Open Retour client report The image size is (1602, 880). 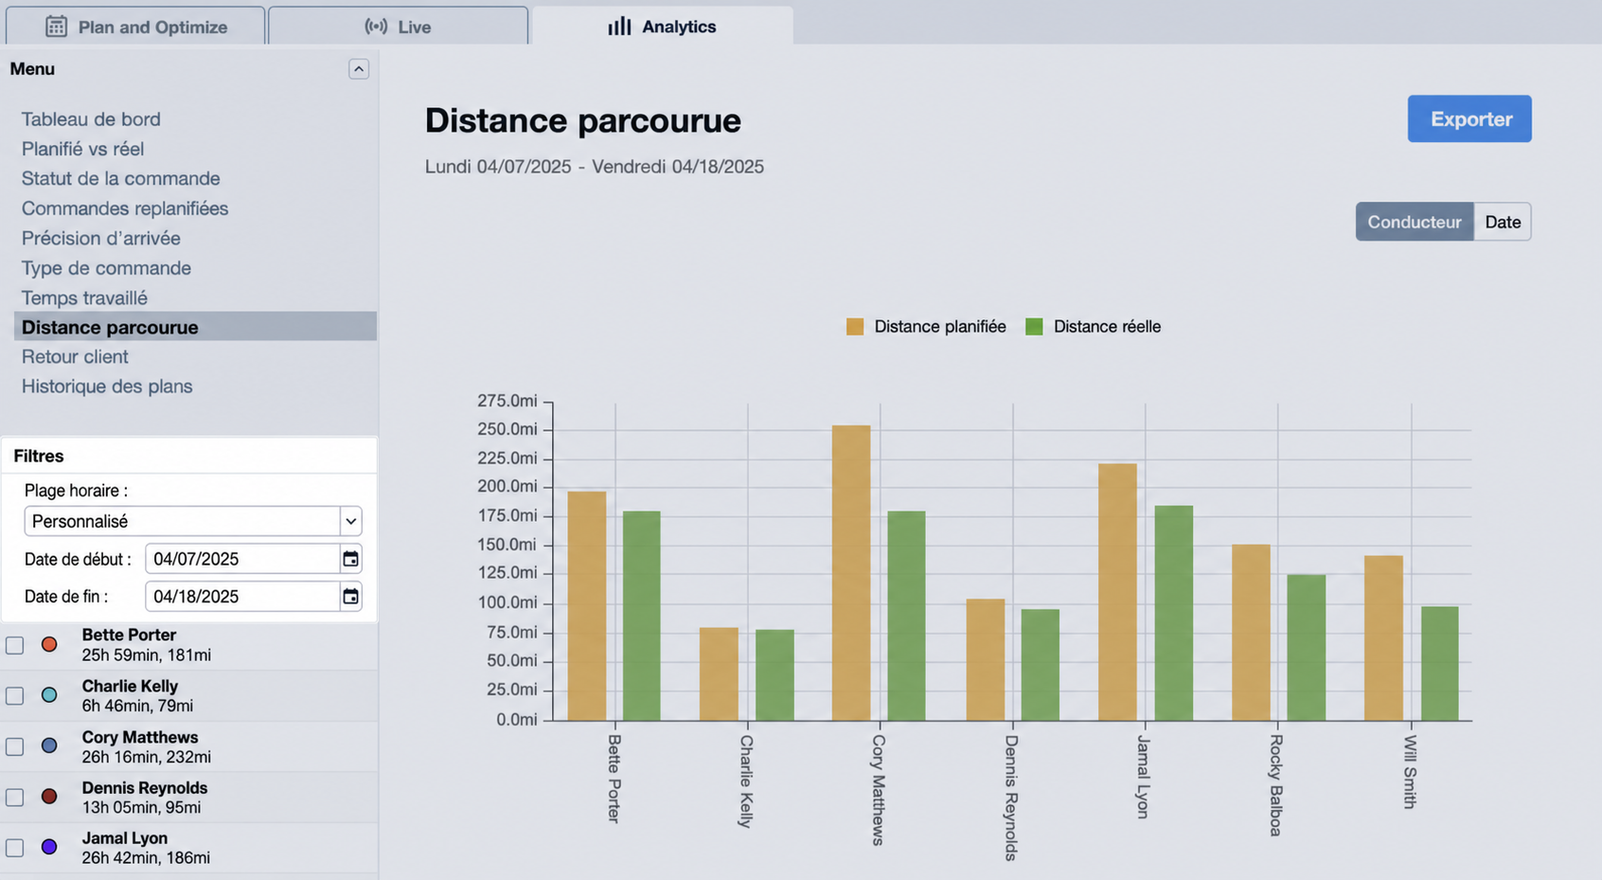click(x=75, y=357)
